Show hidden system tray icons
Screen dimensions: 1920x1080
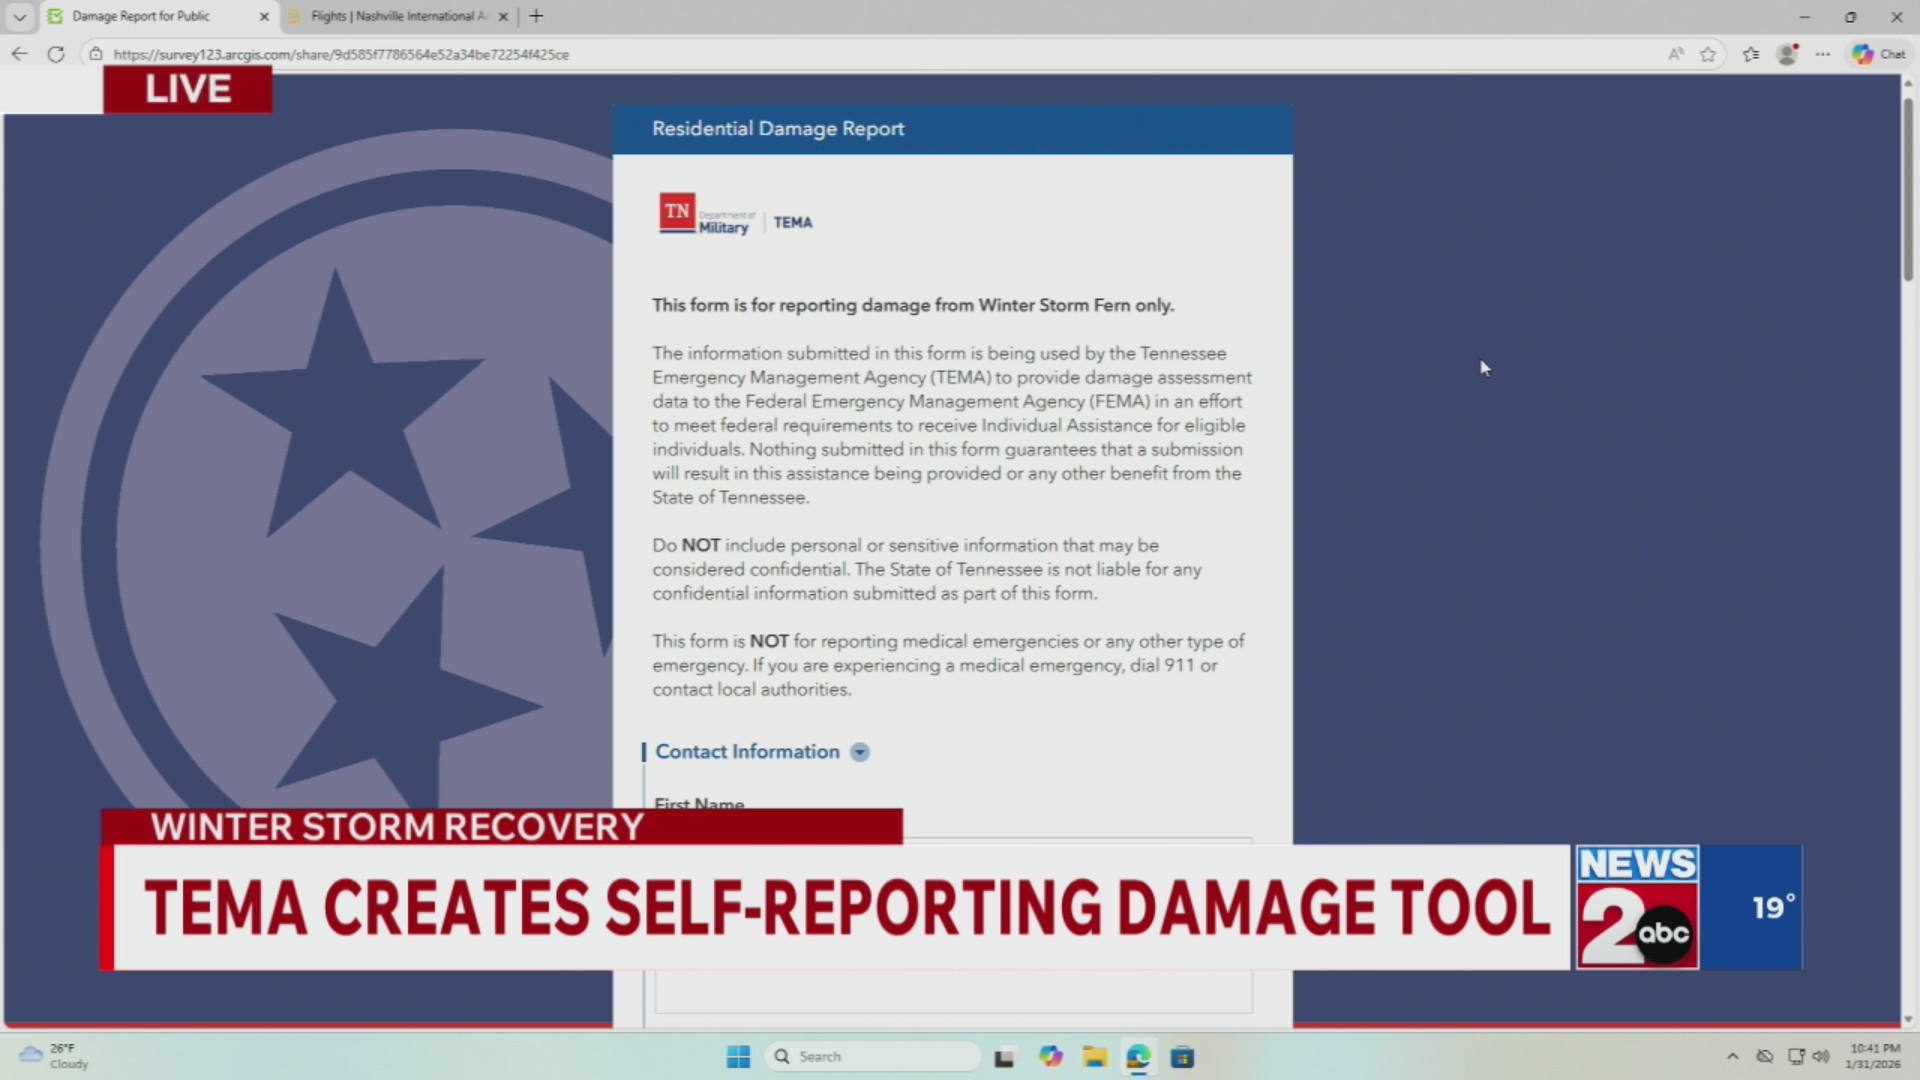coord(1732,1056)
